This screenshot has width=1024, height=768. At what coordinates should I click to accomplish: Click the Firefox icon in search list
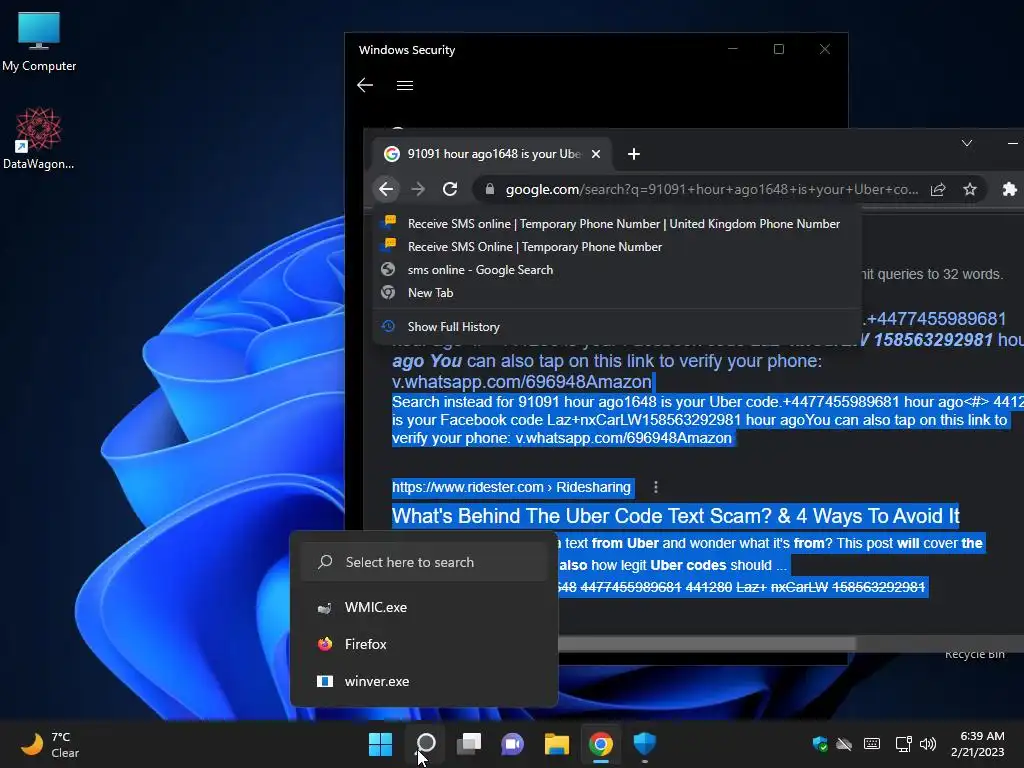[x=325, y=645]
